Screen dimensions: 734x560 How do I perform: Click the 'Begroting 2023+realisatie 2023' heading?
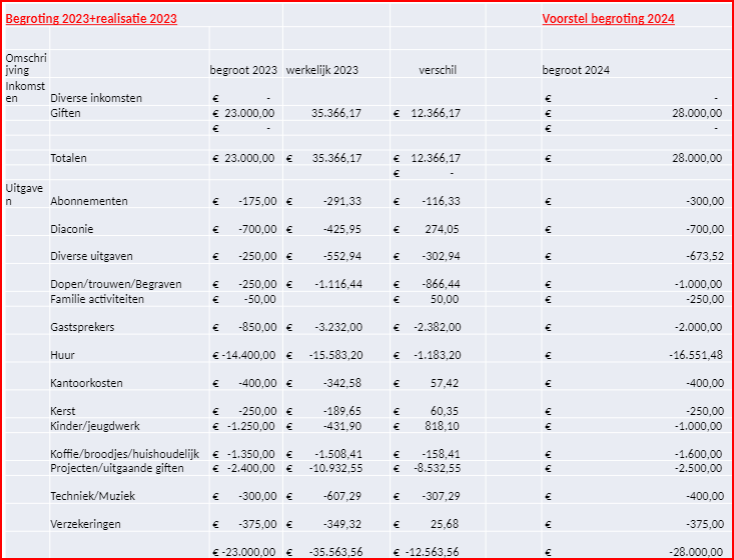tap(92, 19)
